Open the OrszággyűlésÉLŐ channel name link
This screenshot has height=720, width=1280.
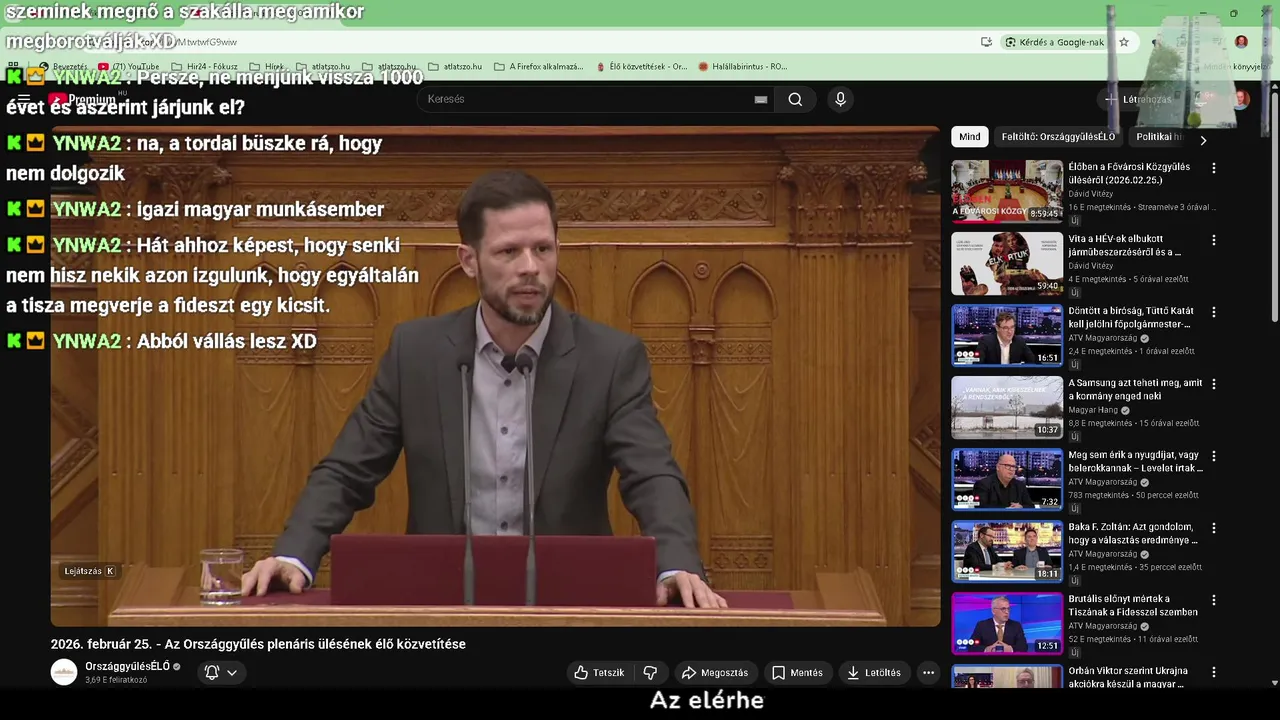(127, 666)
